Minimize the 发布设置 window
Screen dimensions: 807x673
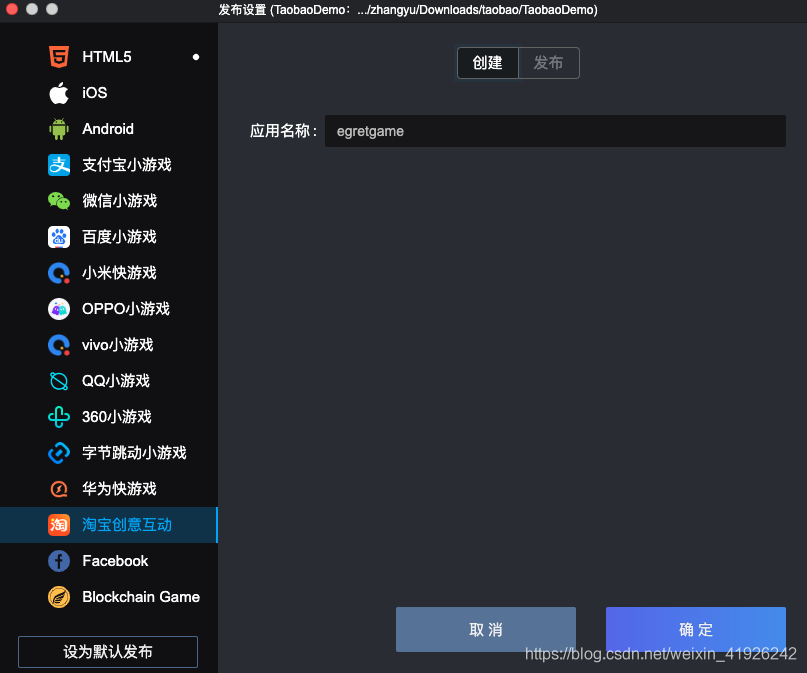click(x=32, y=9)
